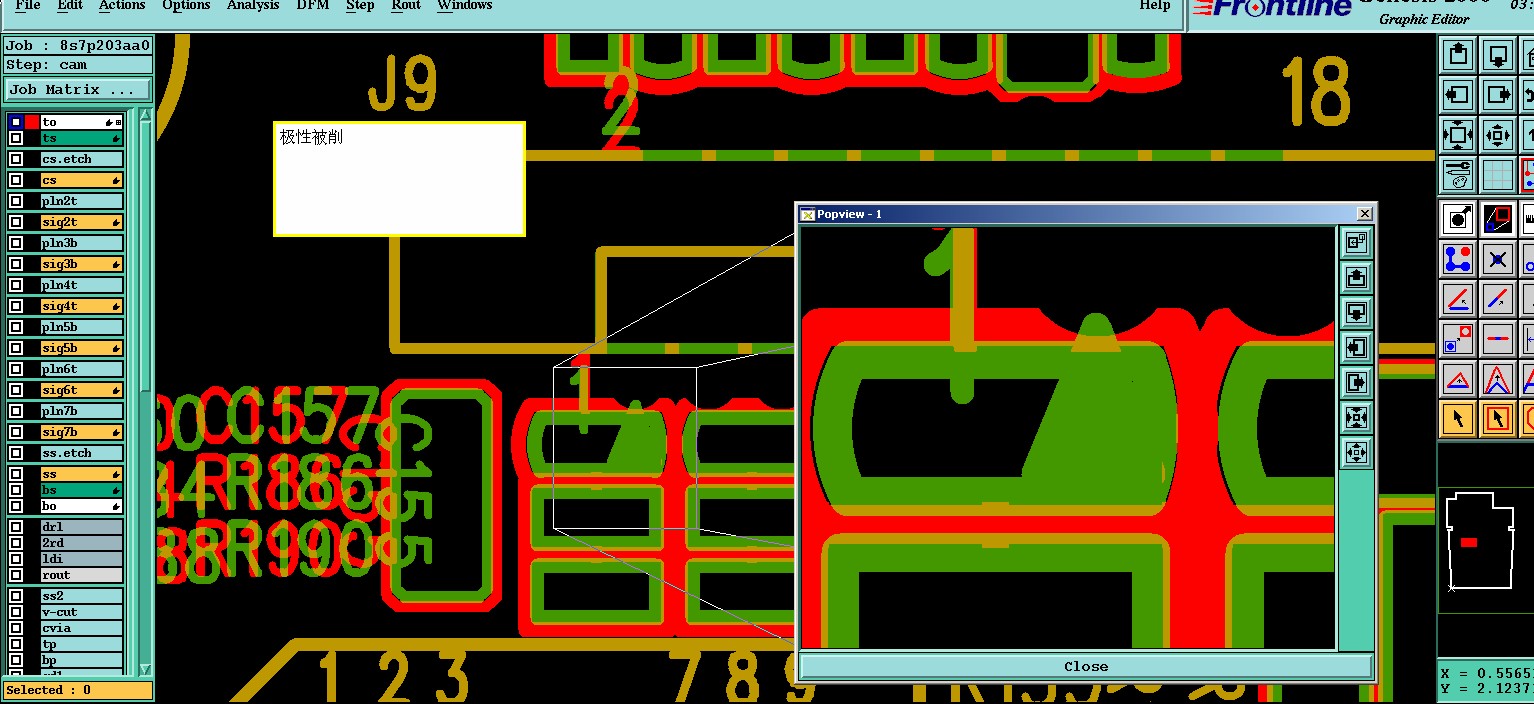Click the red color swatch next to layer to
1534x704 pixels.
coord(32,122)
